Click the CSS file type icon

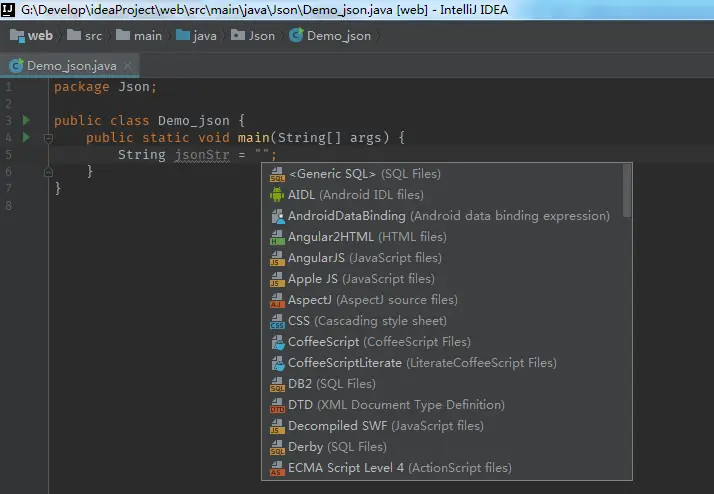277,321
